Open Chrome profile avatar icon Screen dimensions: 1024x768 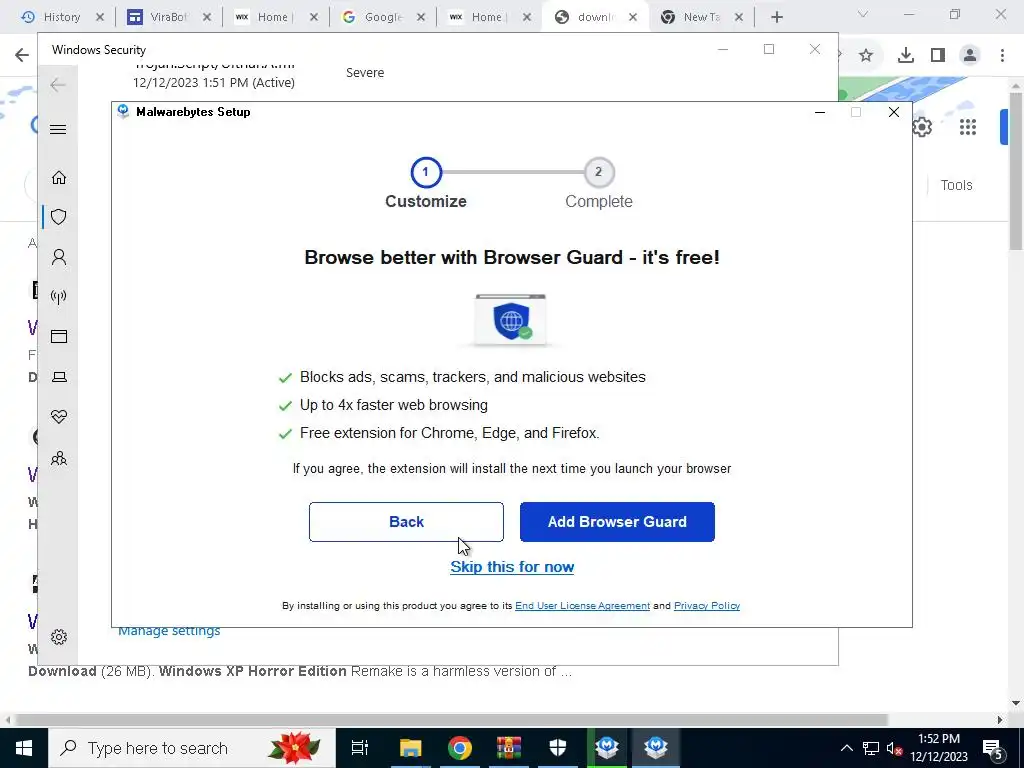point(970,56)
